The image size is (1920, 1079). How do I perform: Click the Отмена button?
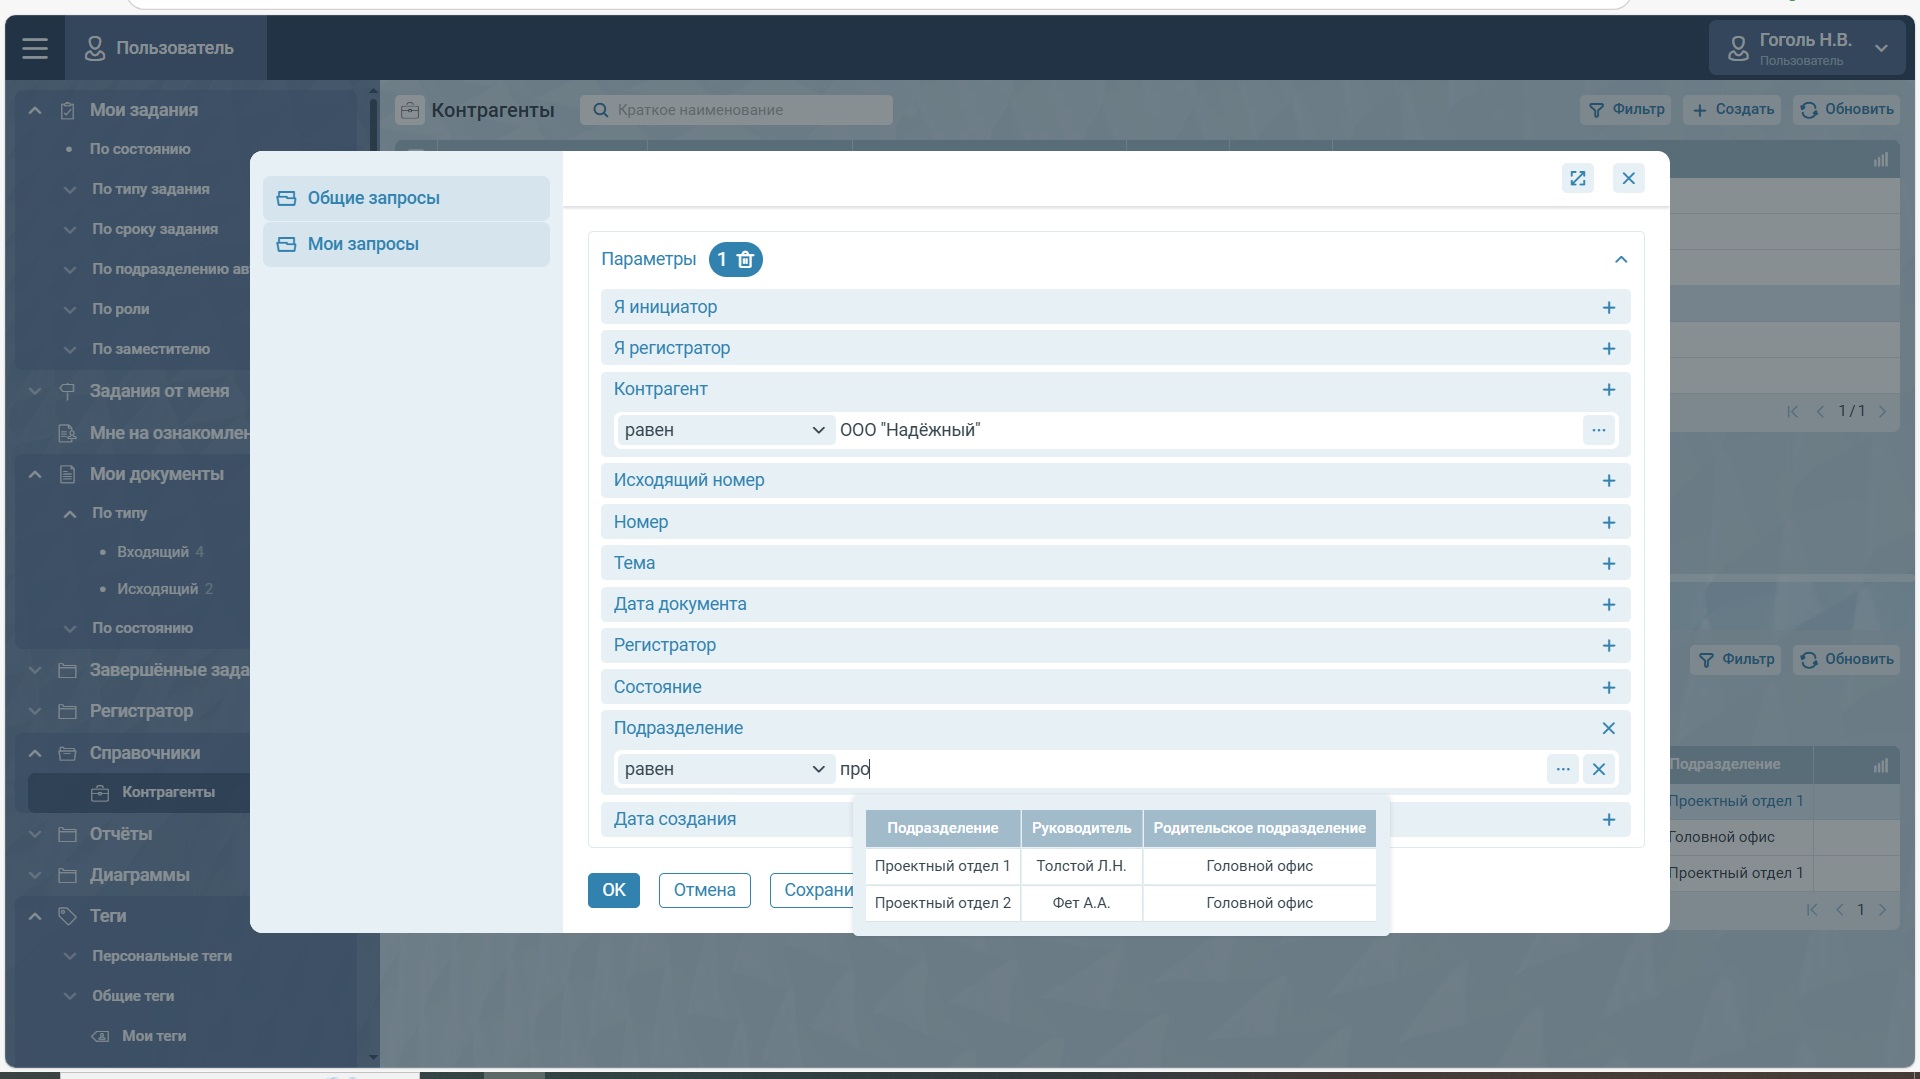[704, 890]
